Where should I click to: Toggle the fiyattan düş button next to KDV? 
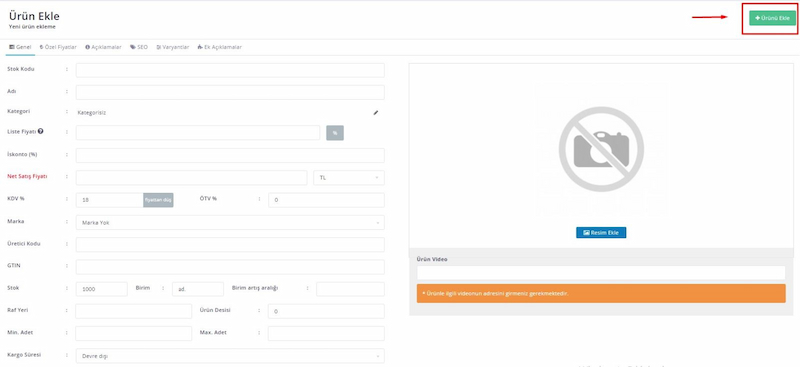tap(158, 200)
